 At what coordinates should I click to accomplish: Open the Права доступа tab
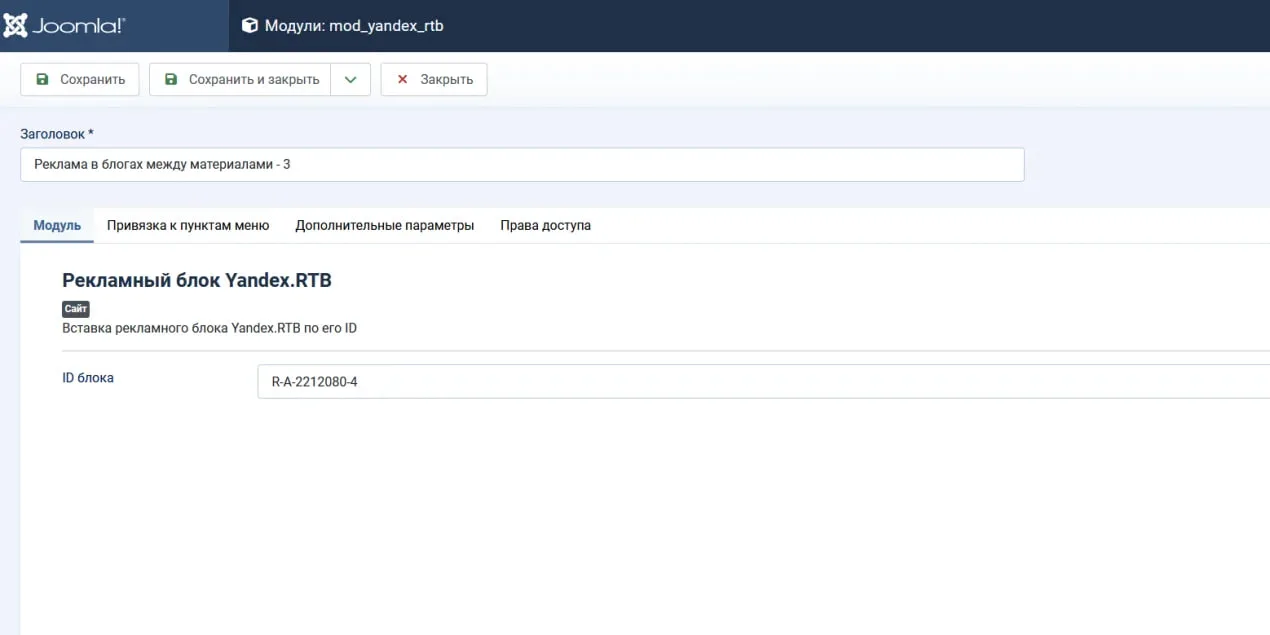(x=545, y=225)
